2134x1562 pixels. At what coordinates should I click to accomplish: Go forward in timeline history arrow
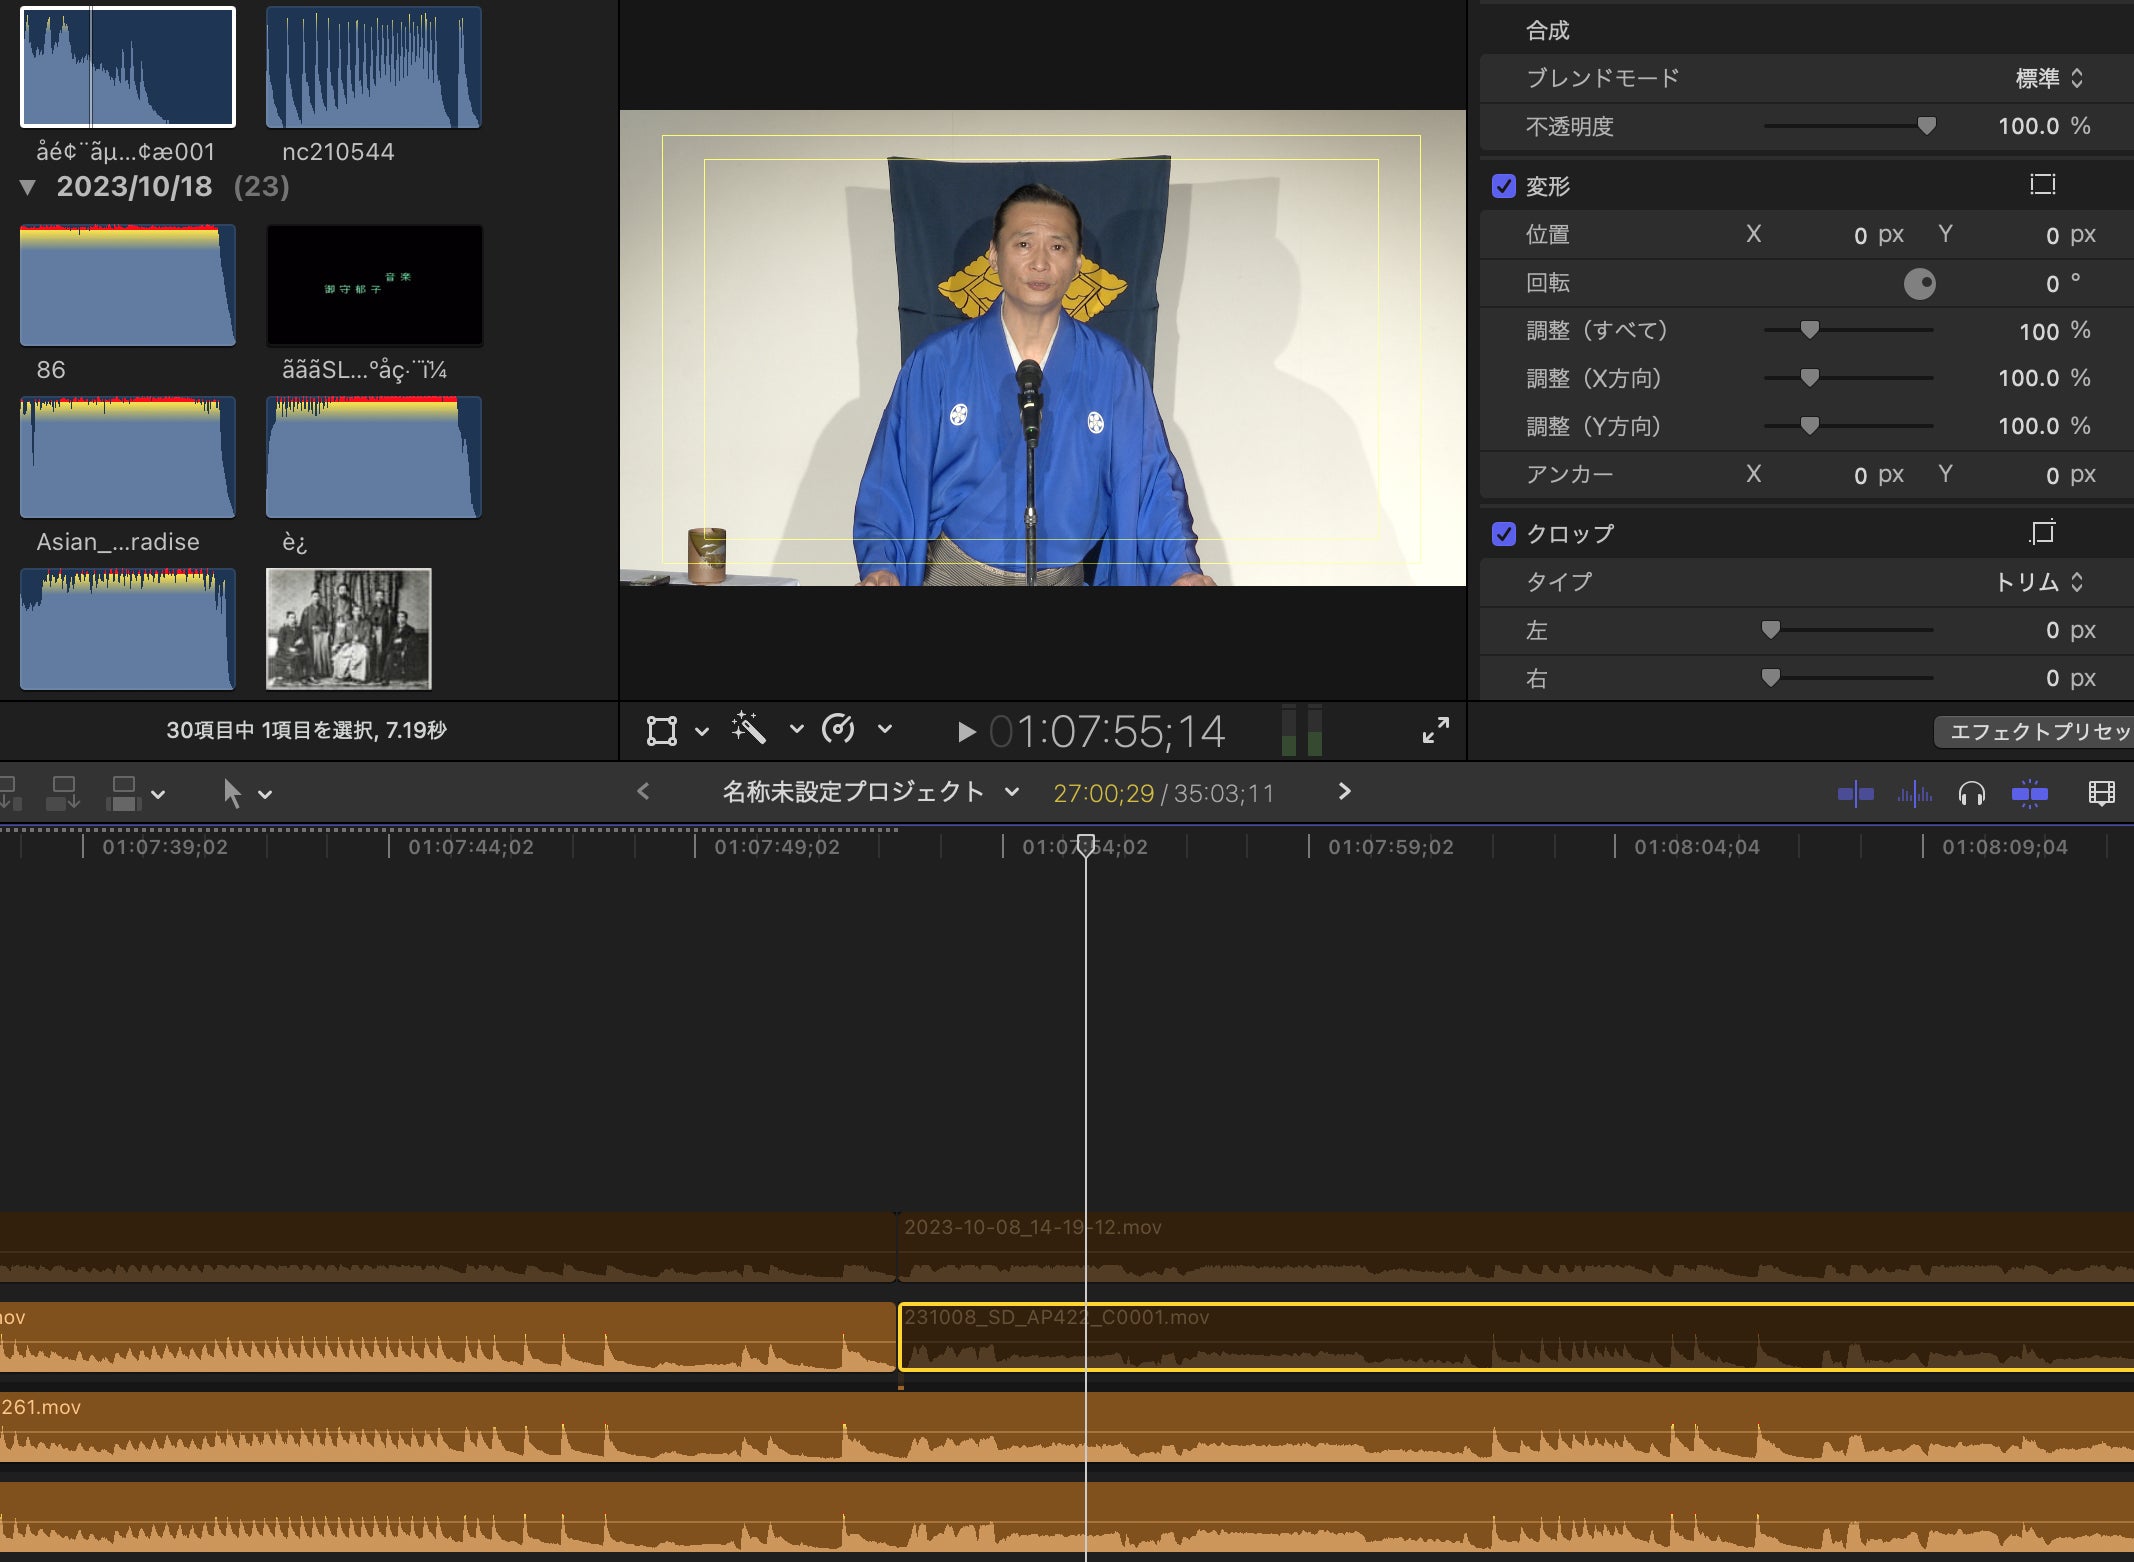tap(1344, 792)
